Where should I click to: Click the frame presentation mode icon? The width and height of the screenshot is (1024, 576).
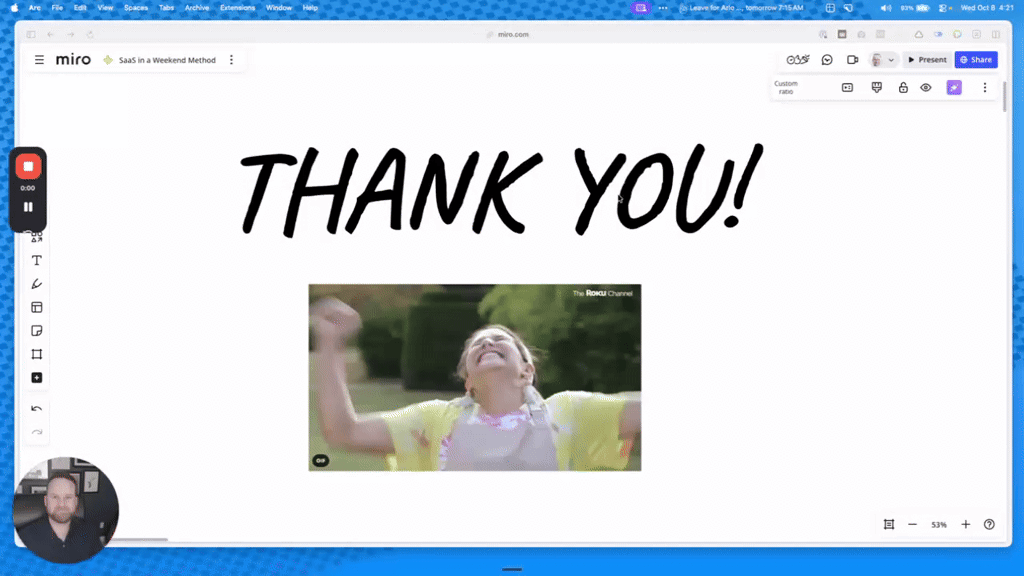847,88
